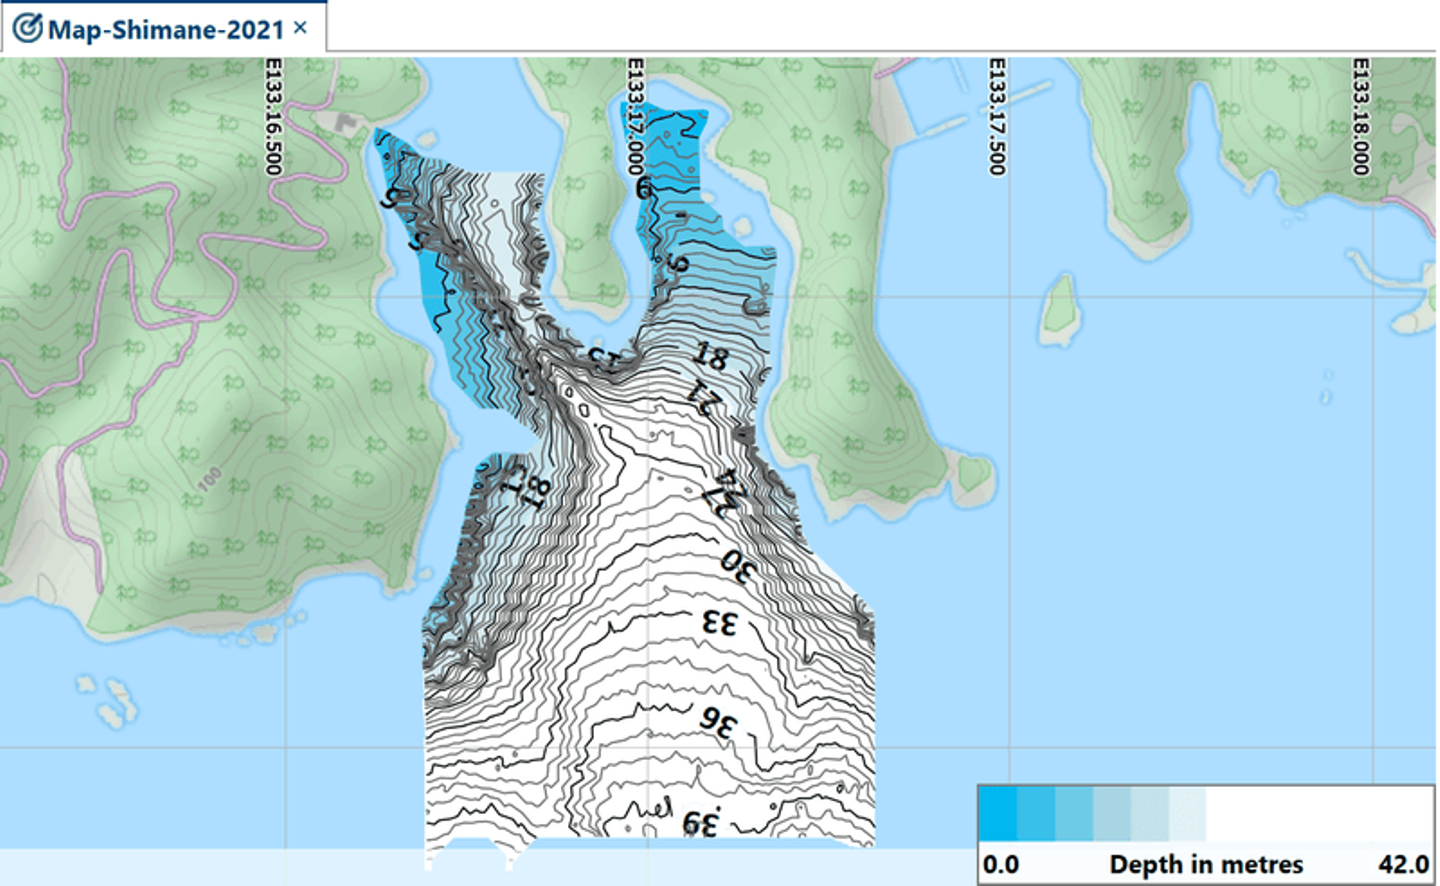
Task: Click the 36 metre contour label
Action: (718, 720)
